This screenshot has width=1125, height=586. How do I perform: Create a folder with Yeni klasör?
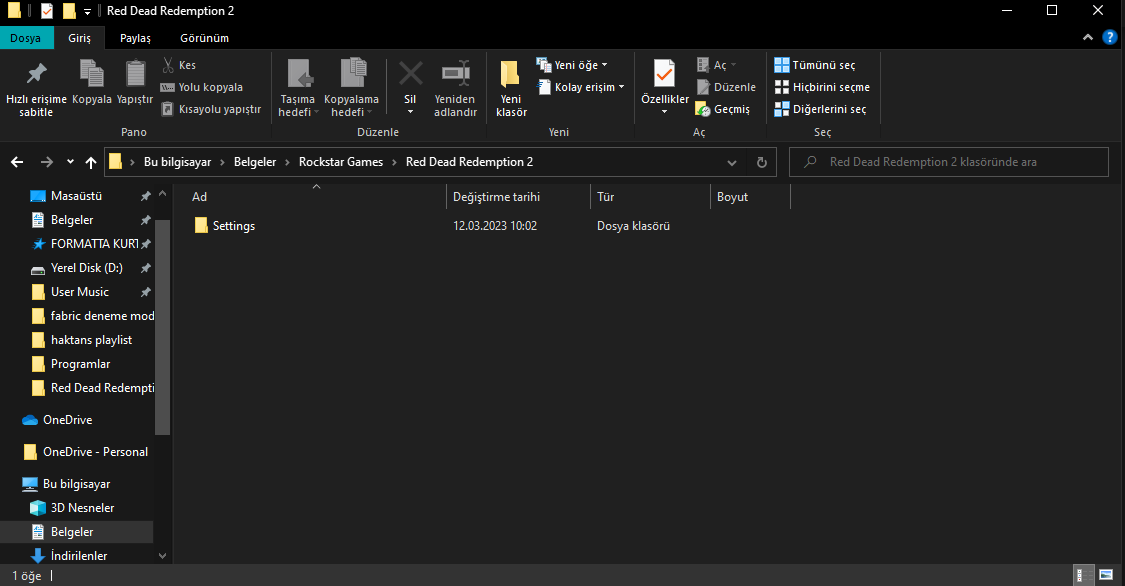point(511,88)
